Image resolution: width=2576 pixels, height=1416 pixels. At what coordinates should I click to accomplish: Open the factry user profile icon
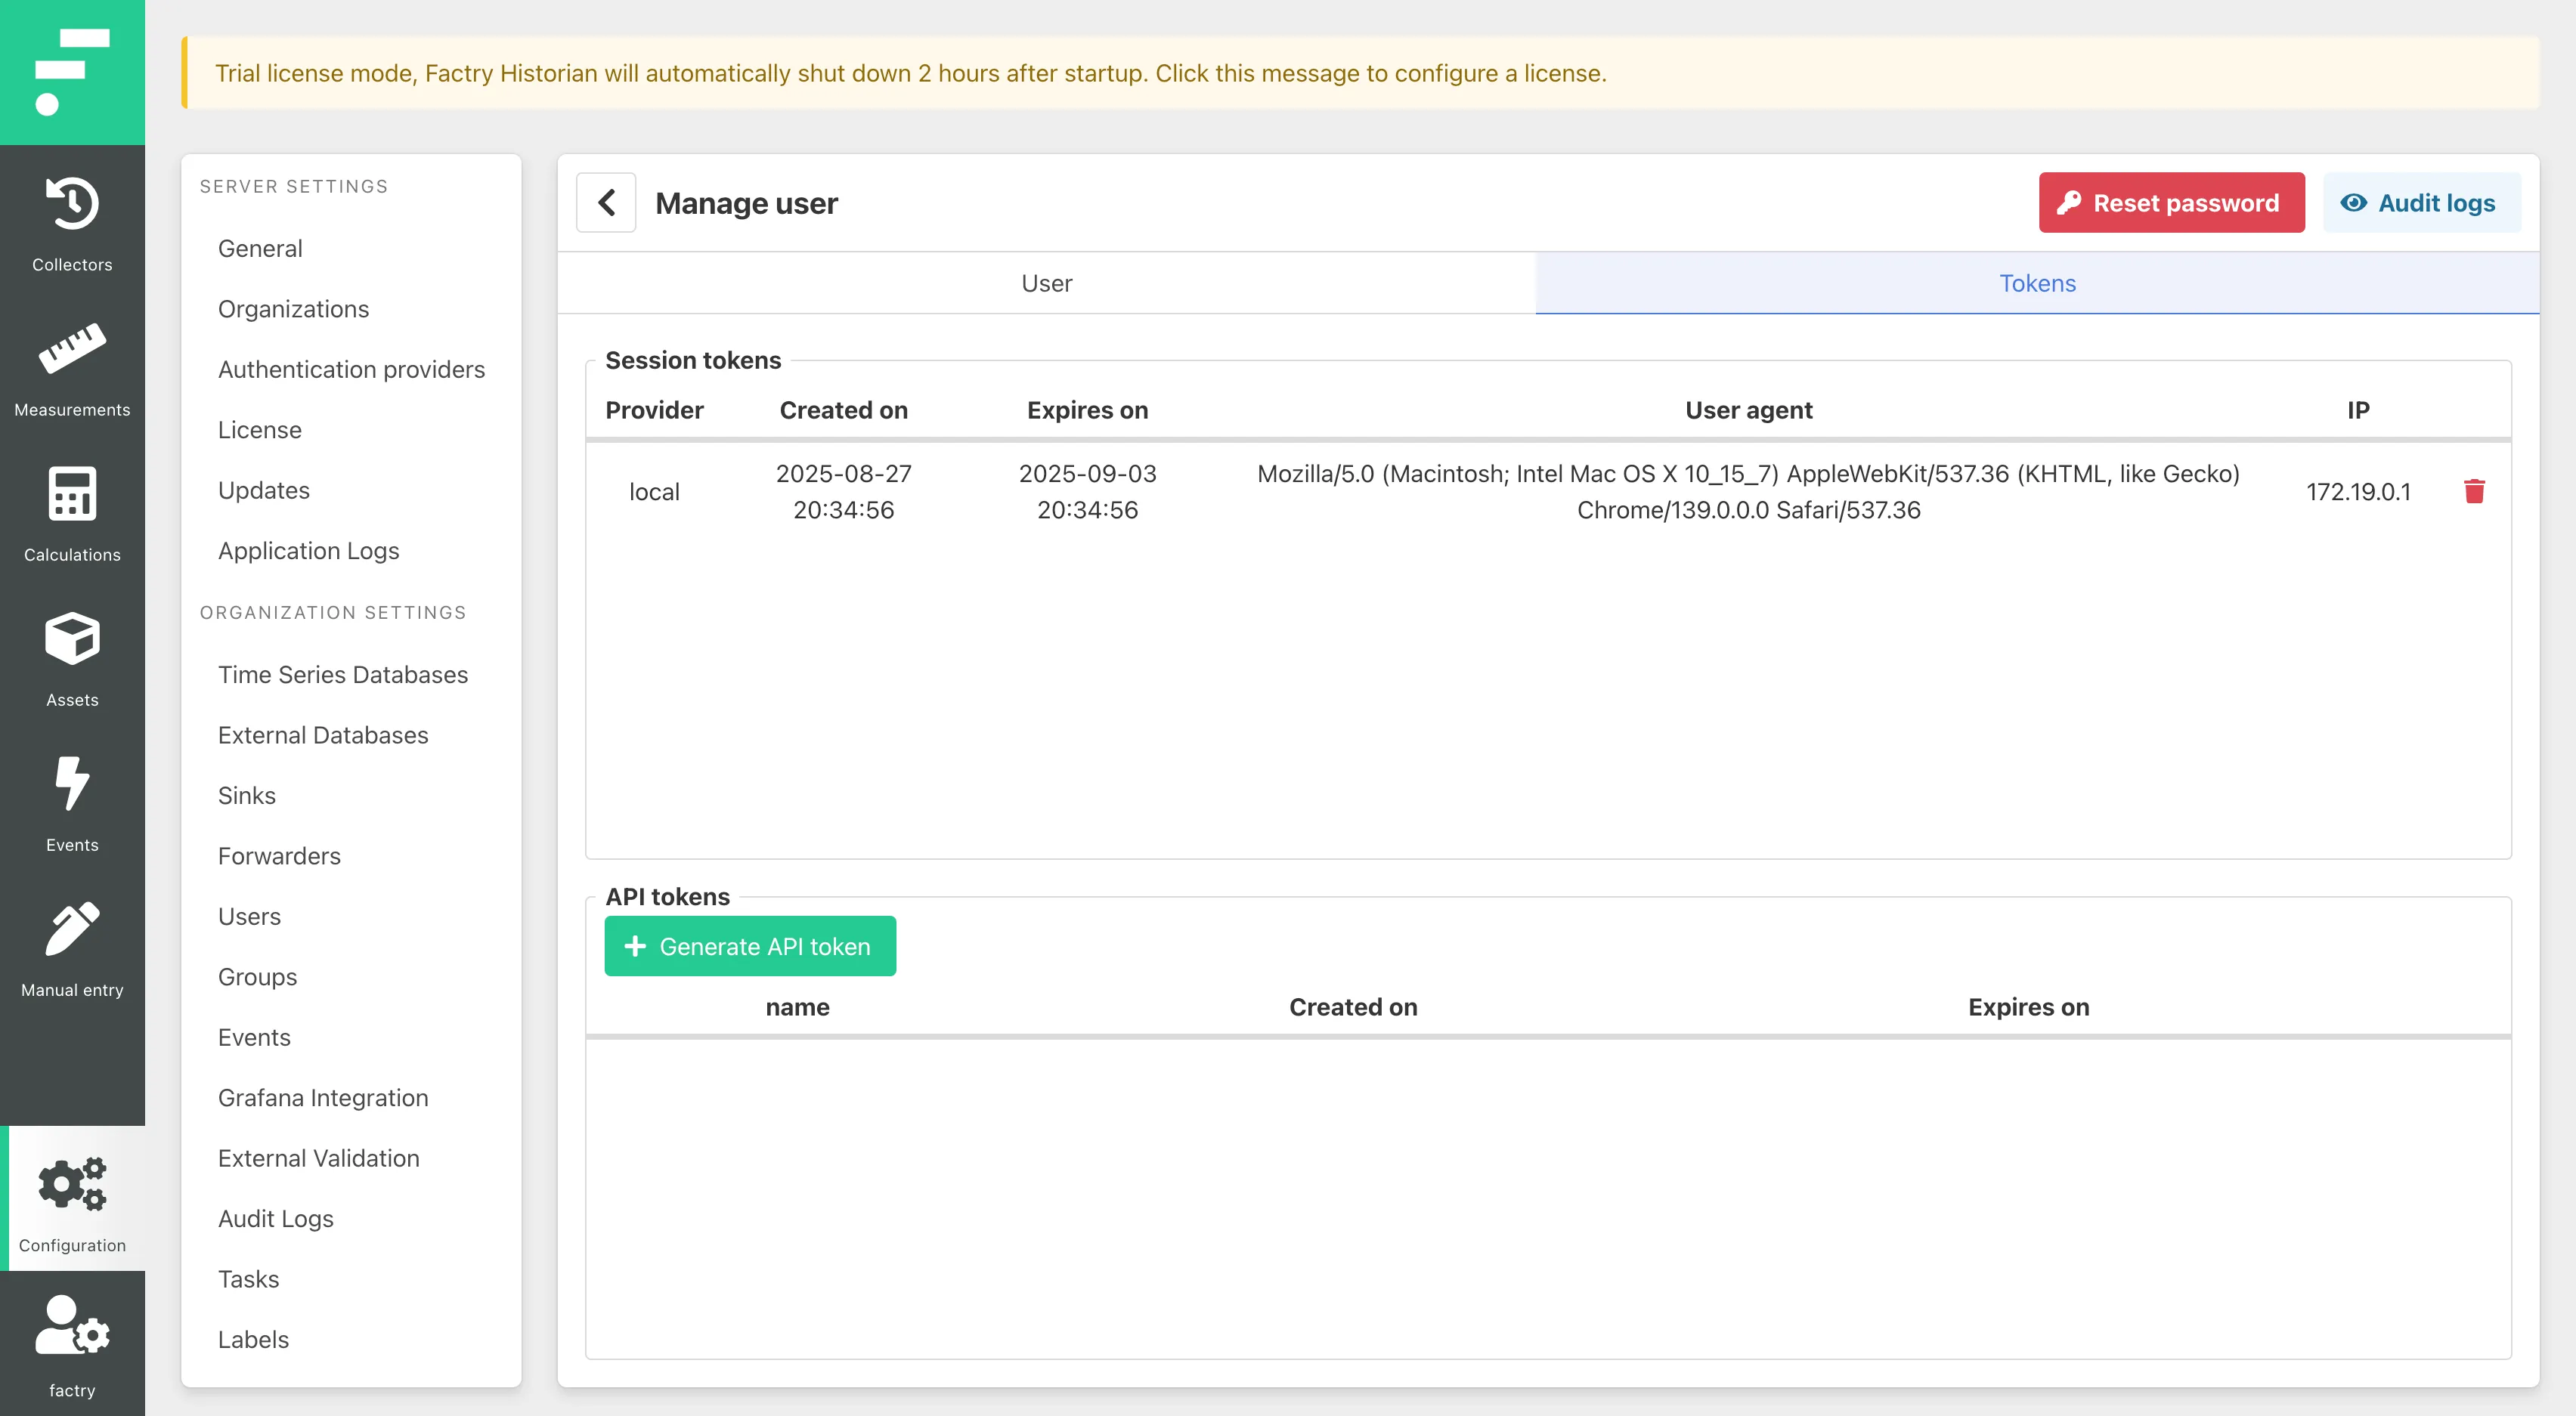pyautogui.click(x=72, y=1344)
